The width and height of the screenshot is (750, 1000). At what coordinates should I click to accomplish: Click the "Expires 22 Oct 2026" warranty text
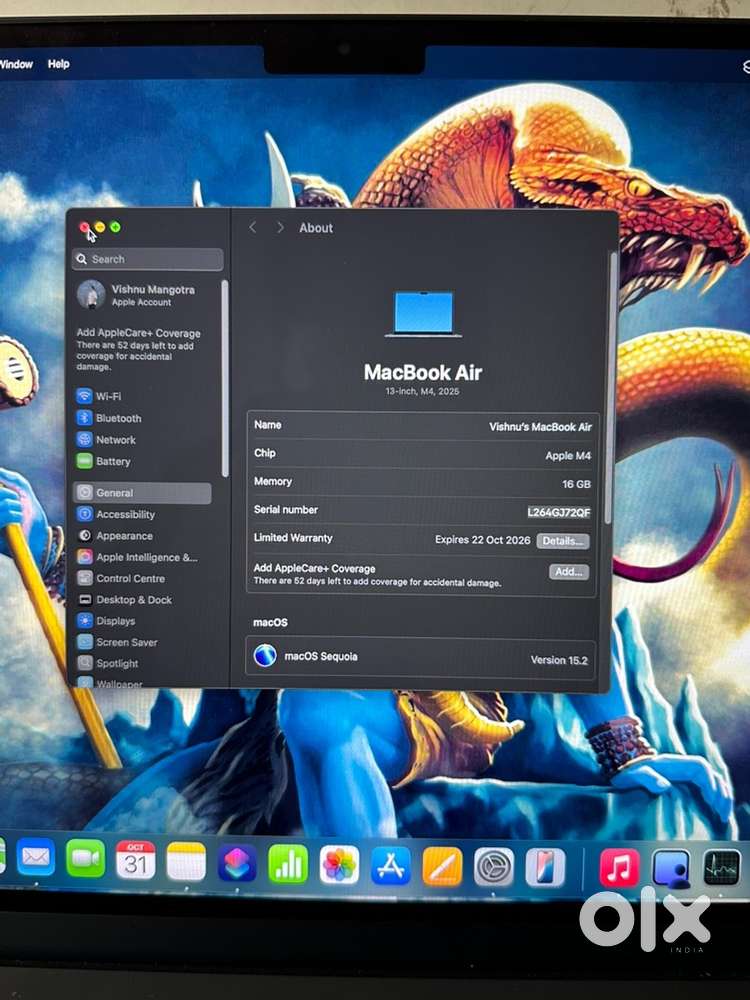[483, 540]
